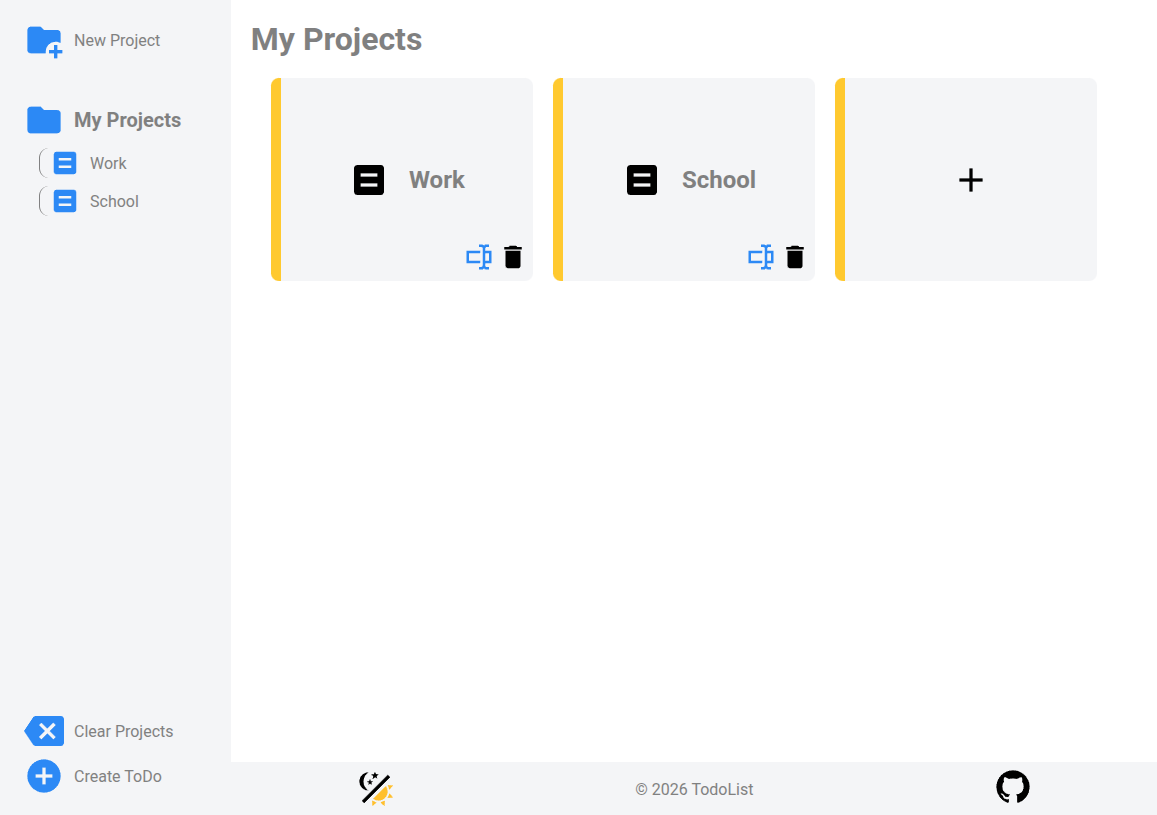
Task: Click the My Projects folder icon
Action: (44, 120)
